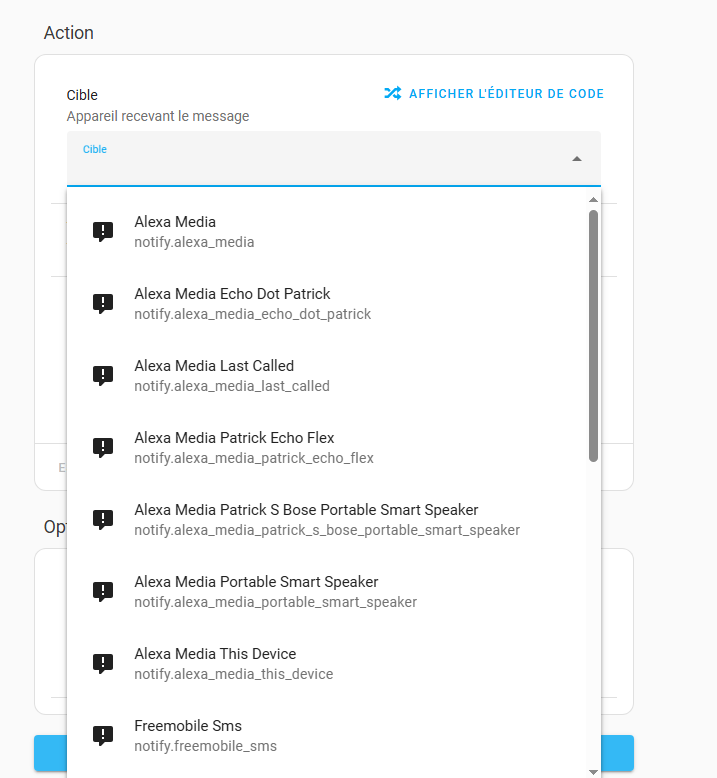Choose Alexa Media Patrick S Bose Portable Smart Speaker

click(x=326, y=519)
